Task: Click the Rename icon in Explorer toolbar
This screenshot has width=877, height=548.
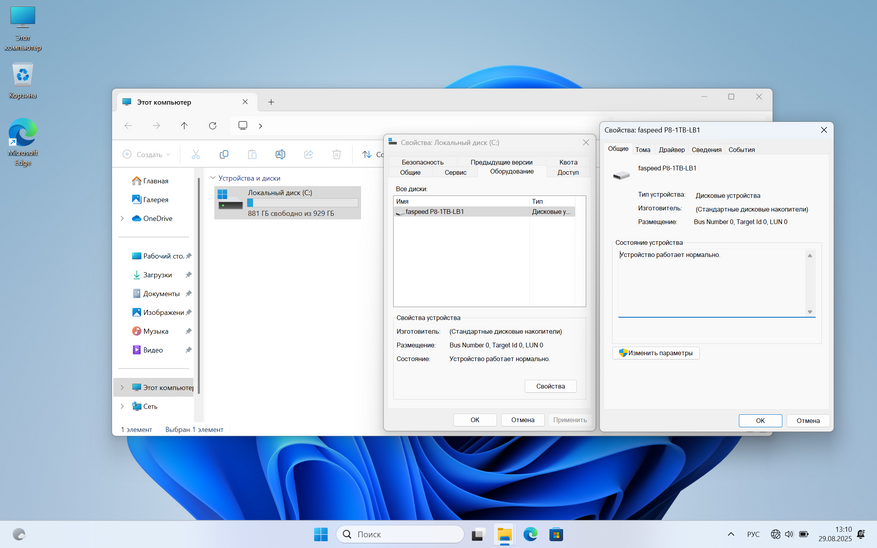Action: point(280,154)
